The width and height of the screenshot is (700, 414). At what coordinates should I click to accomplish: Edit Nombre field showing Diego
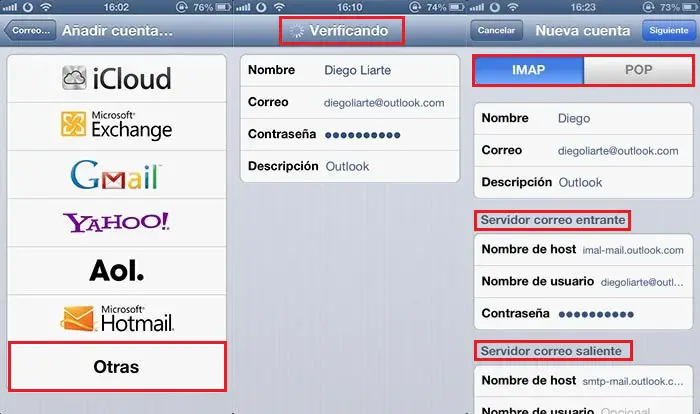pyautogui.click(x=583, y=118)
